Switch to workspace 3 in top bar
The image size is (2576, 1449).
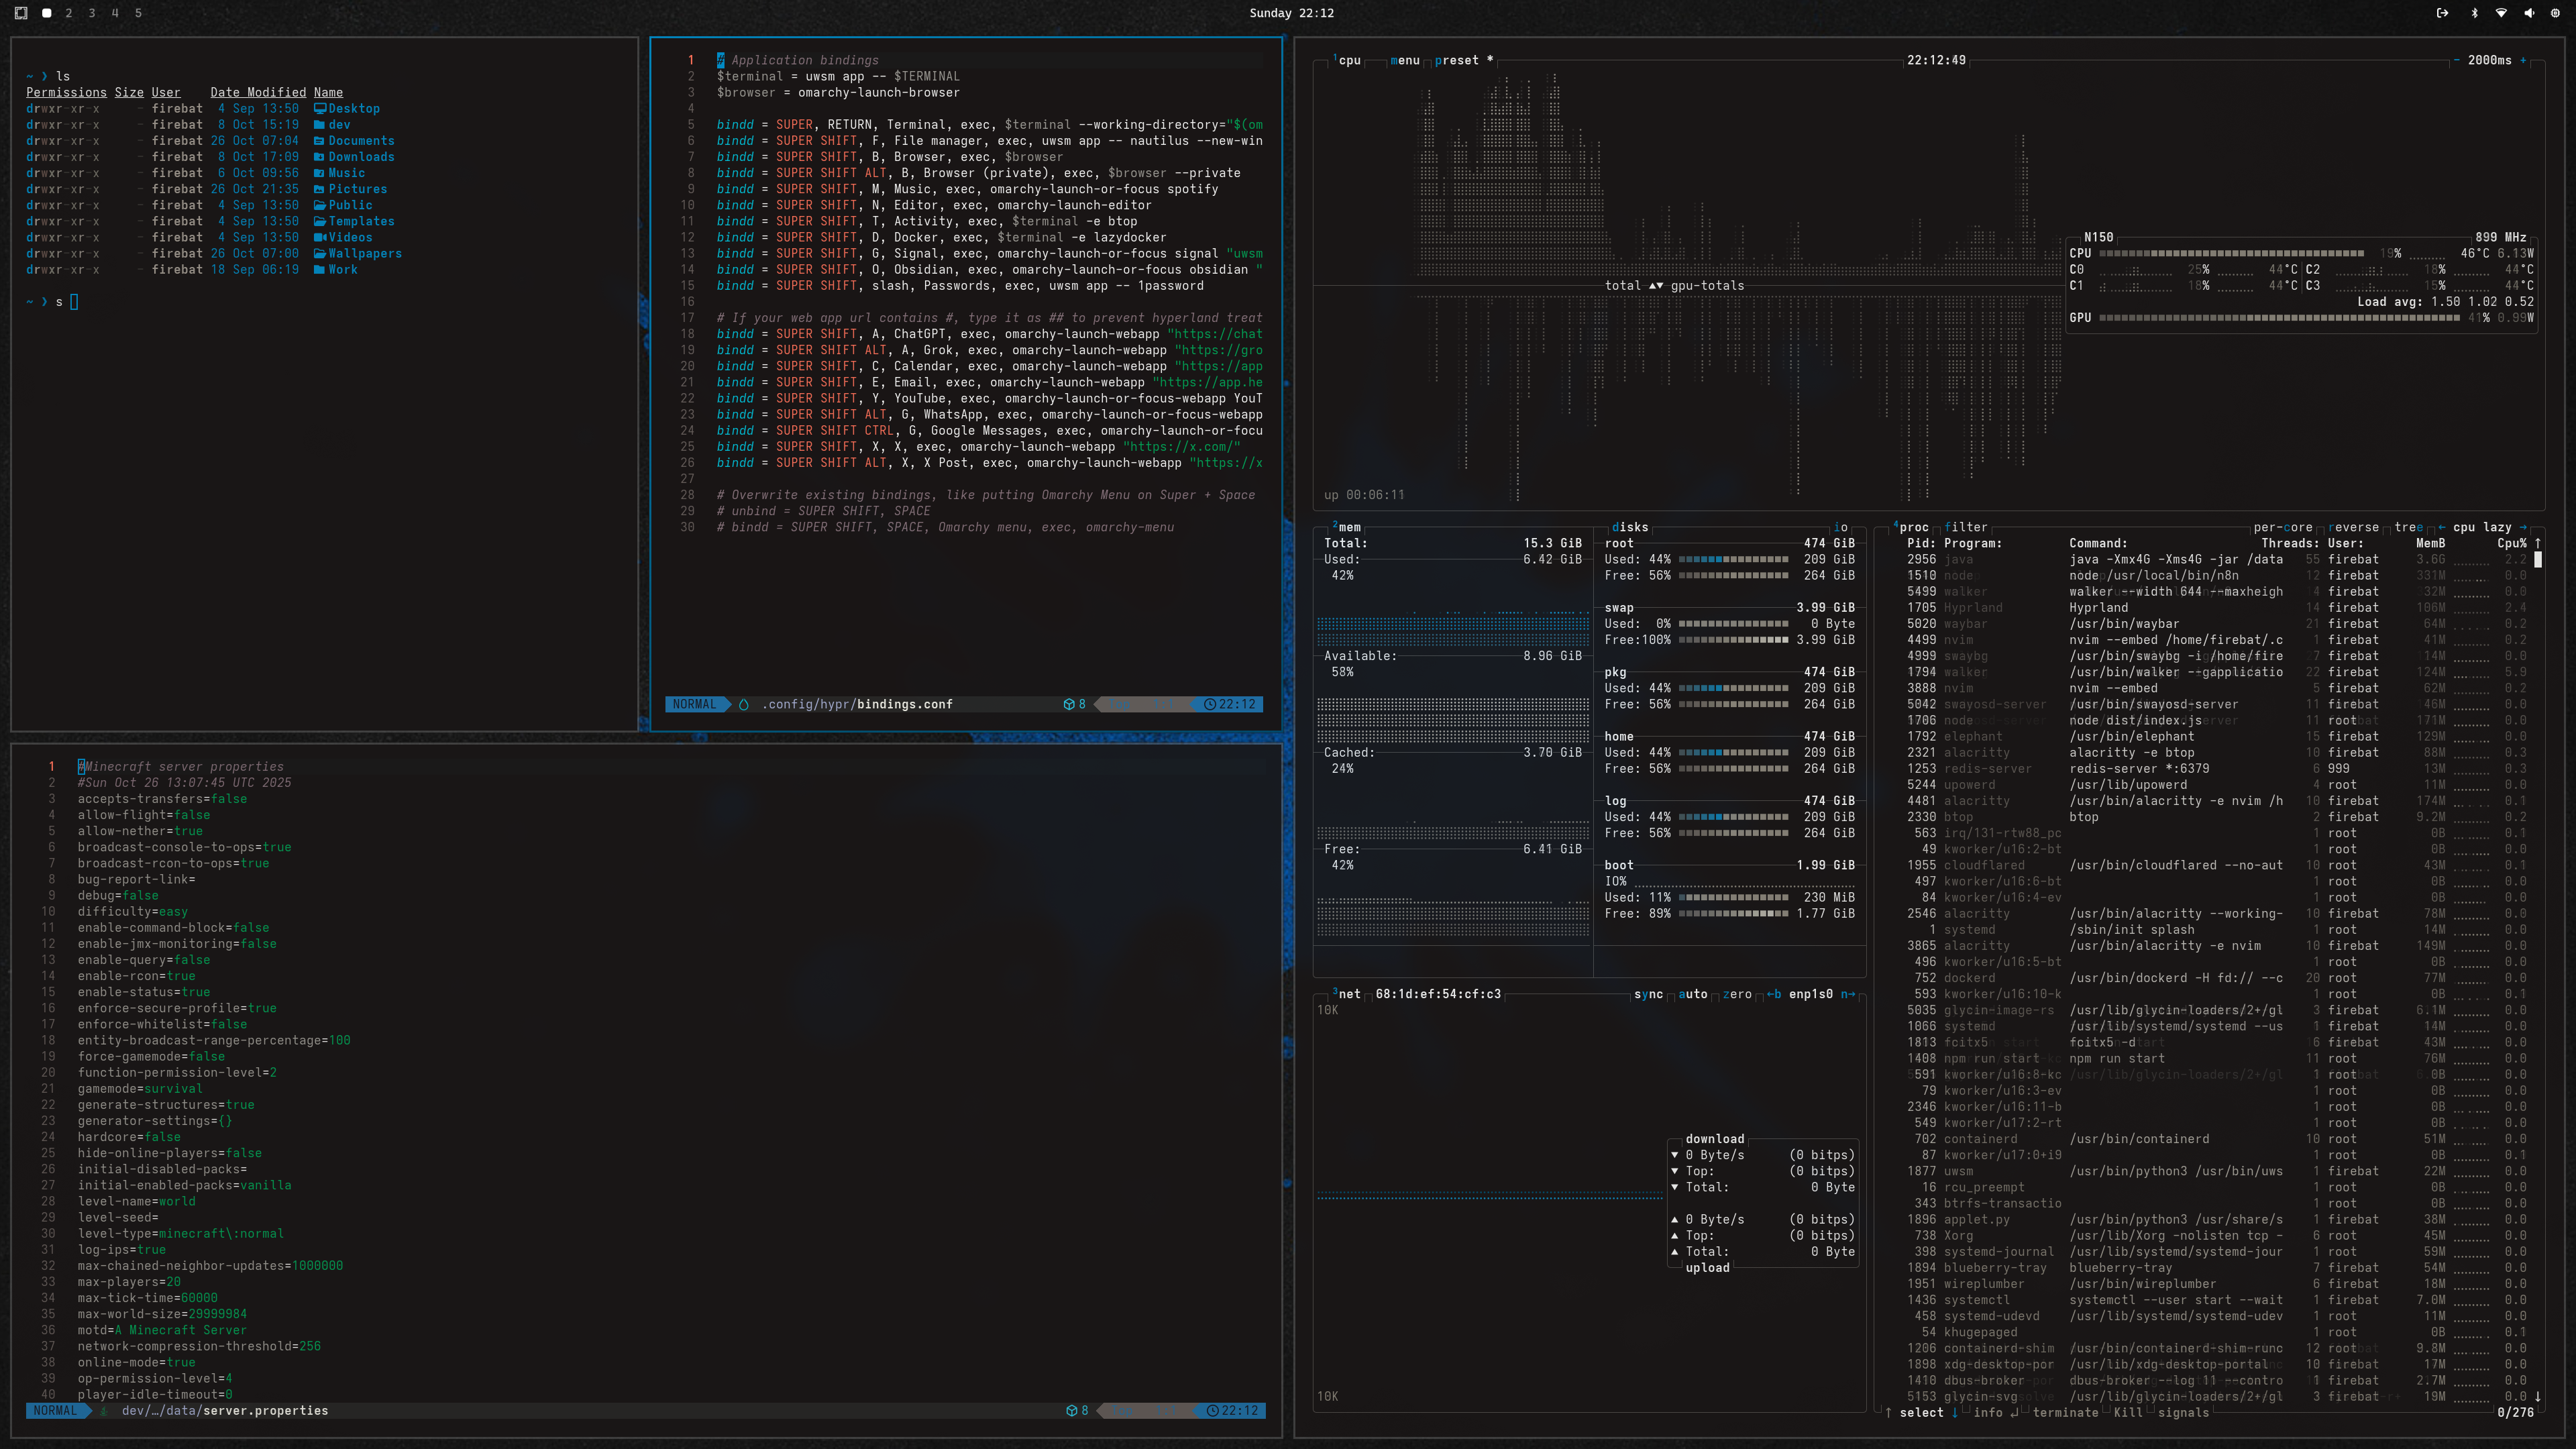point(92,13)
